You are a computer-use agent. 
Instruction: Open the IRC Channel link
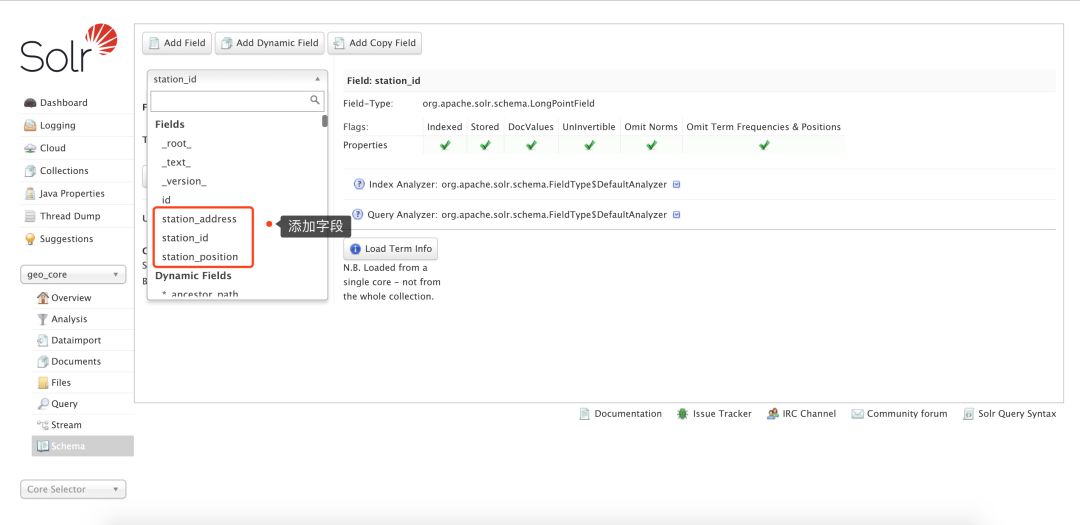coord(809,414)
